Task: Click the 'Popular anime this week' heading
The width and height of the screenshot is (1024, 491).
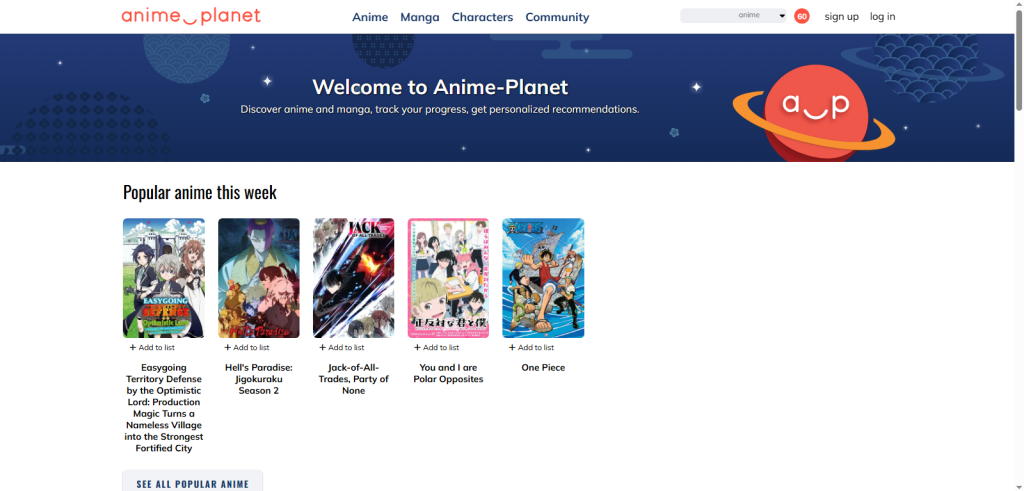Action: tap(200, 193)
